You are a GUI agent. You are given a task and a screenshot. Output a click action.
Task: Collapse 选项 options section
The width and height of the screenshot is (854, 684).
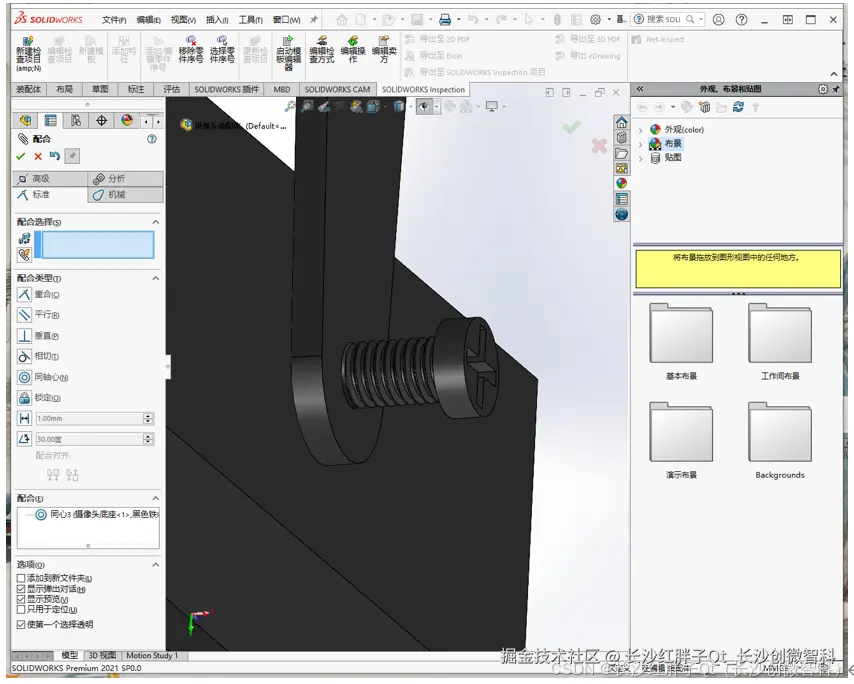tap(156, 564)
